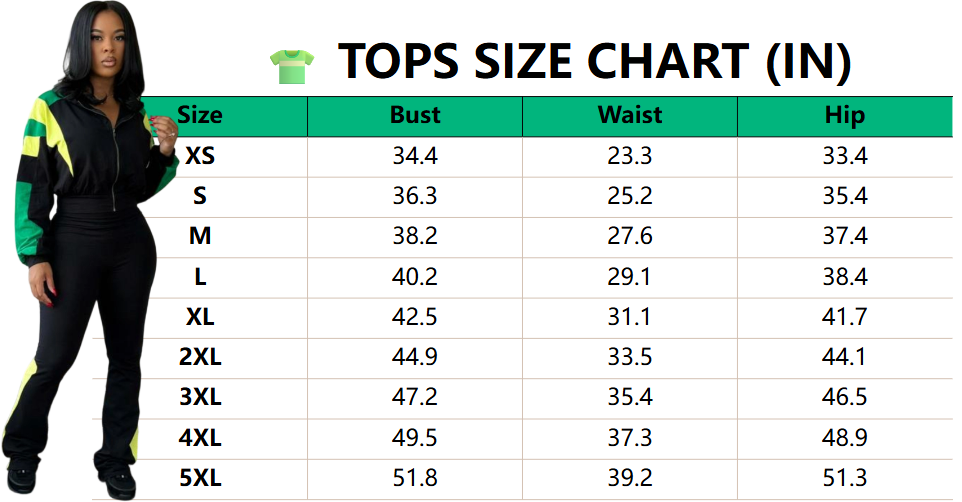
Task: Select the Bust column header
Action: click(415, 115)
